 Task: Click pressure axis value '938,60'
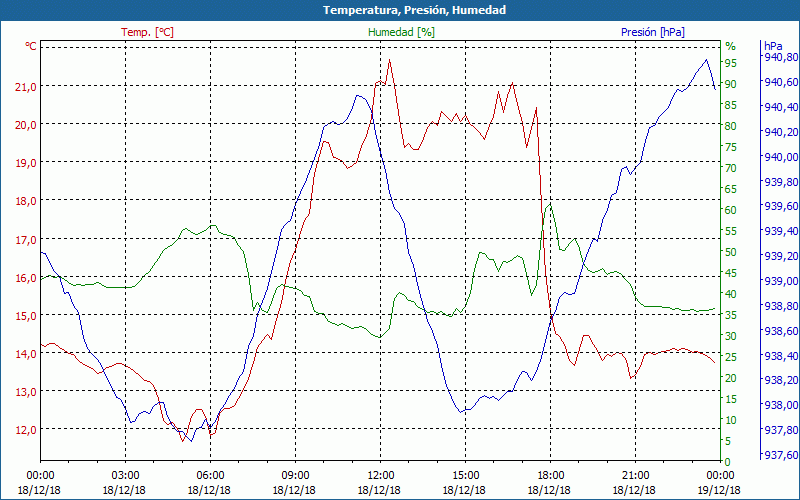[x=782, y=331]
